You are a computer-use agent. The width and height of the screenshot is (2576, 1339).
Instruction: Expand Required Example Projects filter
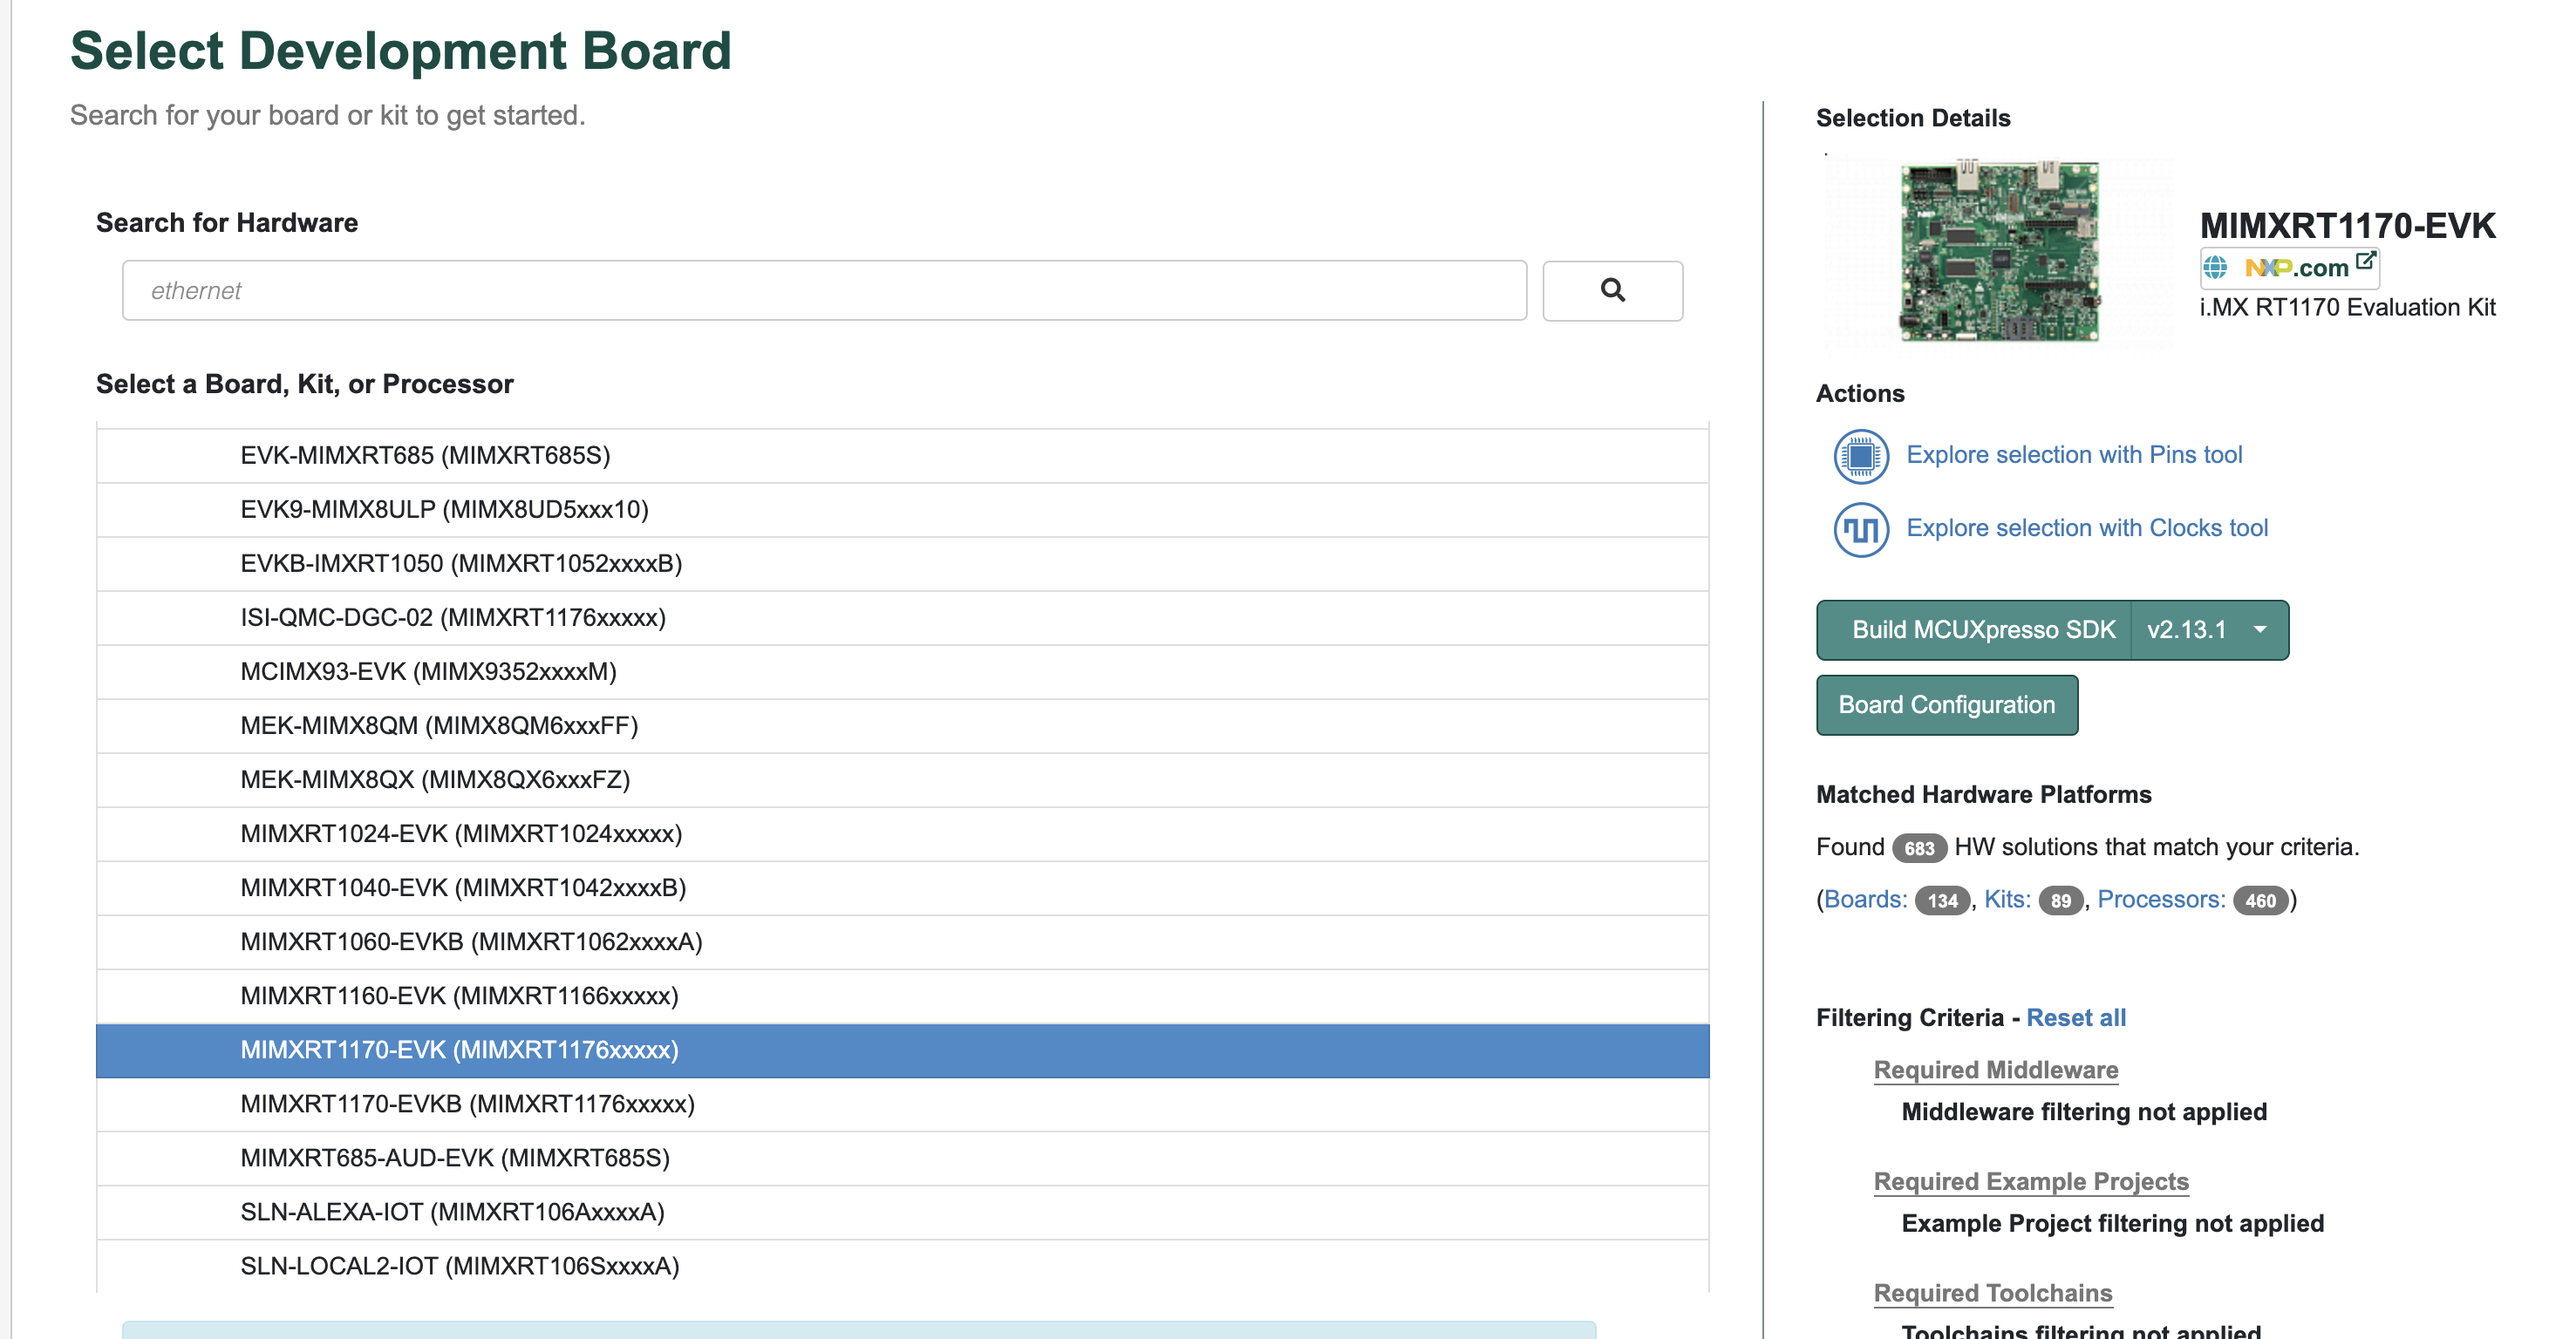pos(2030,1182)
